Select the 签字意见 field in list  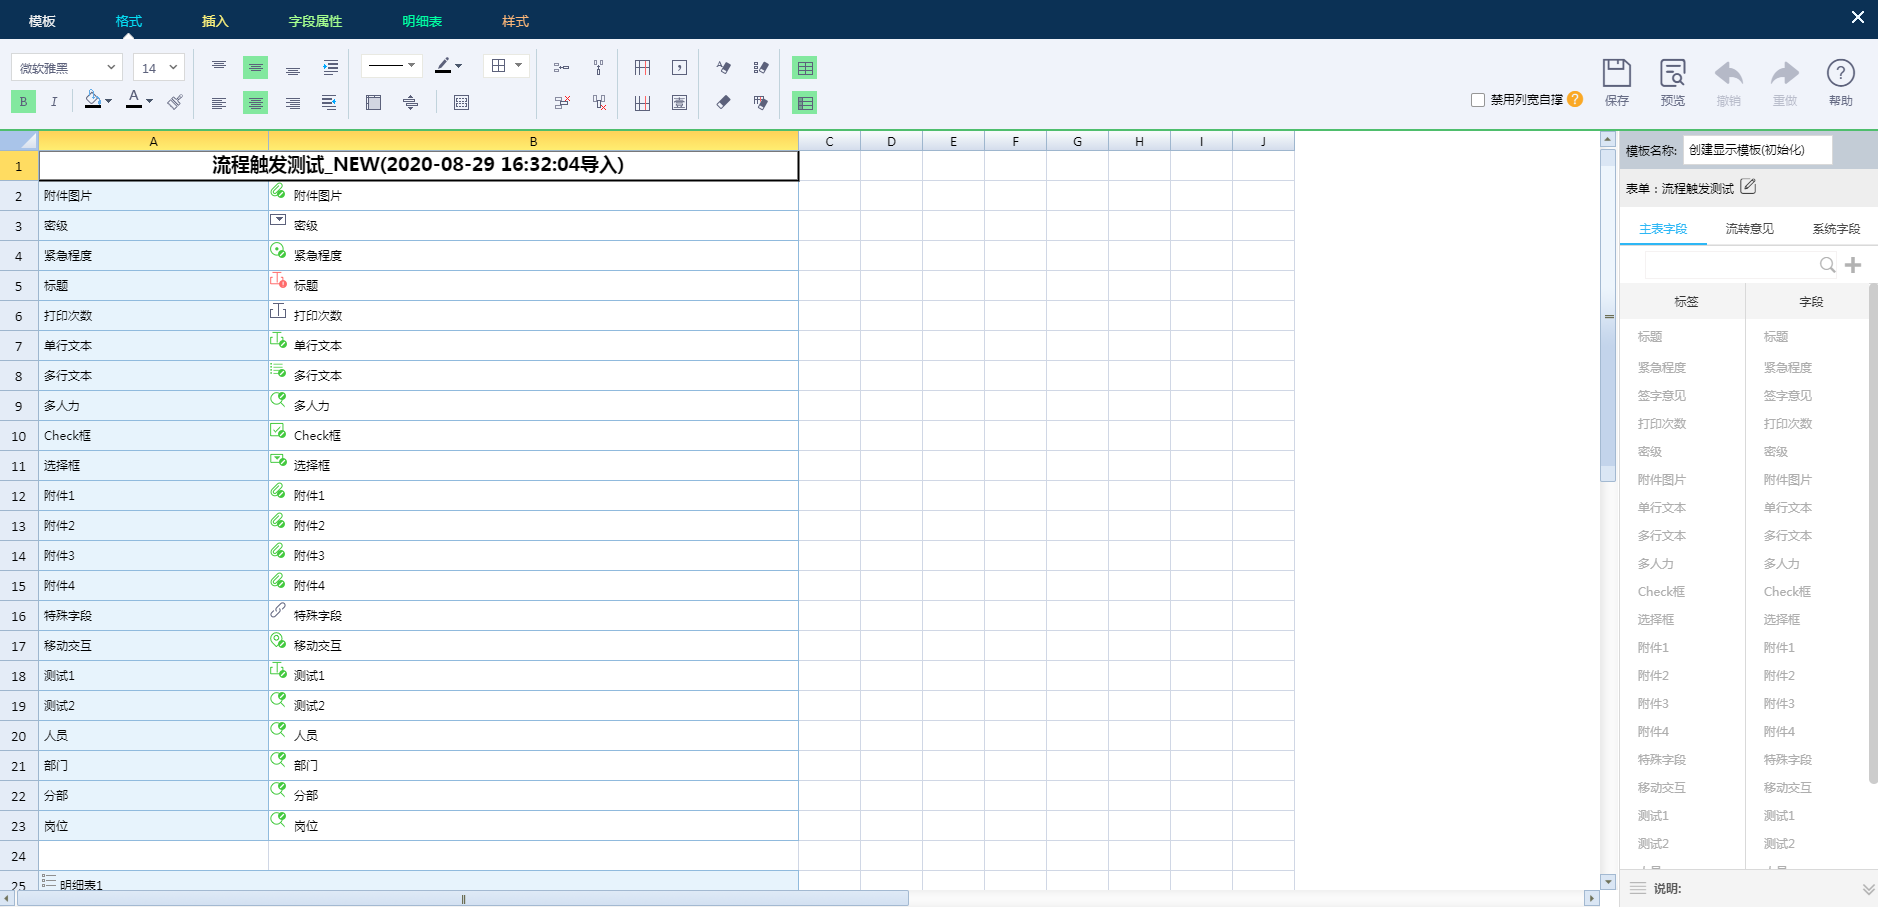point(1787,396)
